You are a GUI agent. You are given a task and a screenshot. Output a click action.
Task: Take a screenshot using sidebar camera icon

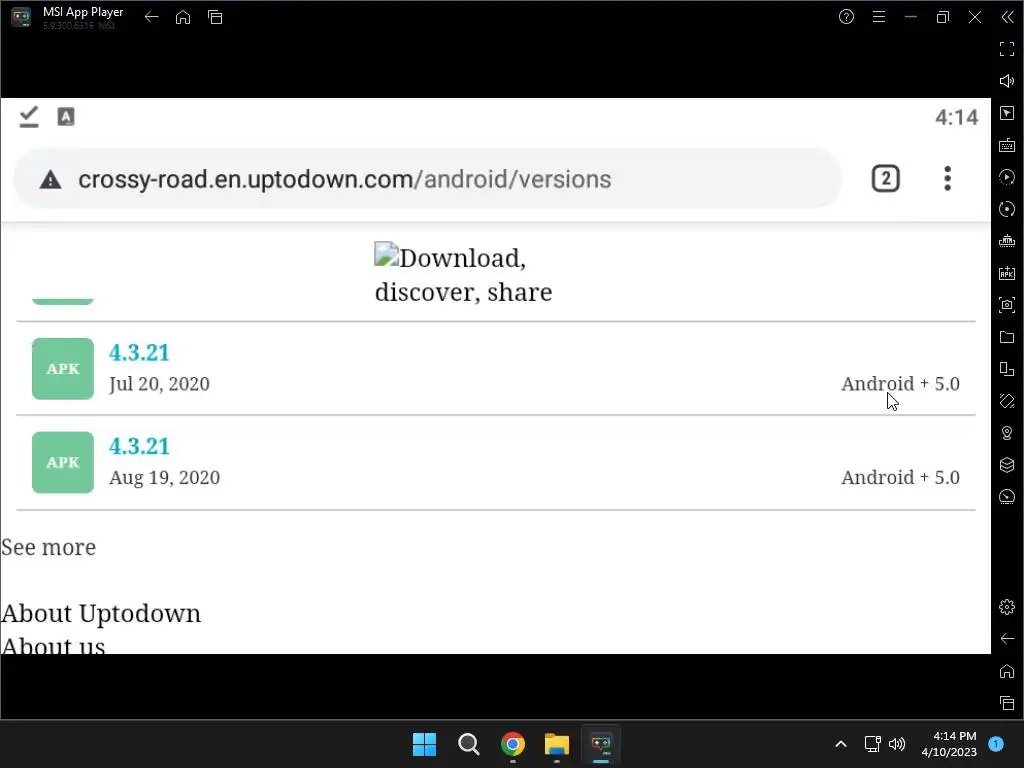1007,305
